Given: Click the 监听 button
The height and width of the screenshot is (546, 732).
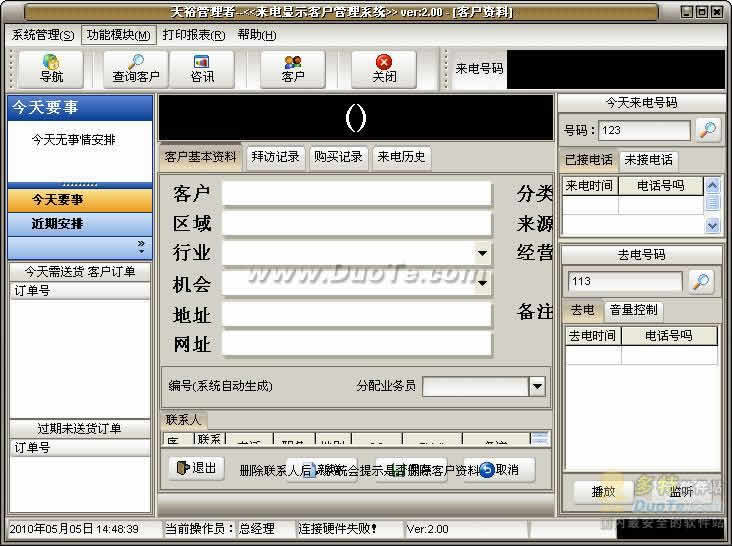Looking at the screenshot, I should [681, 492].
